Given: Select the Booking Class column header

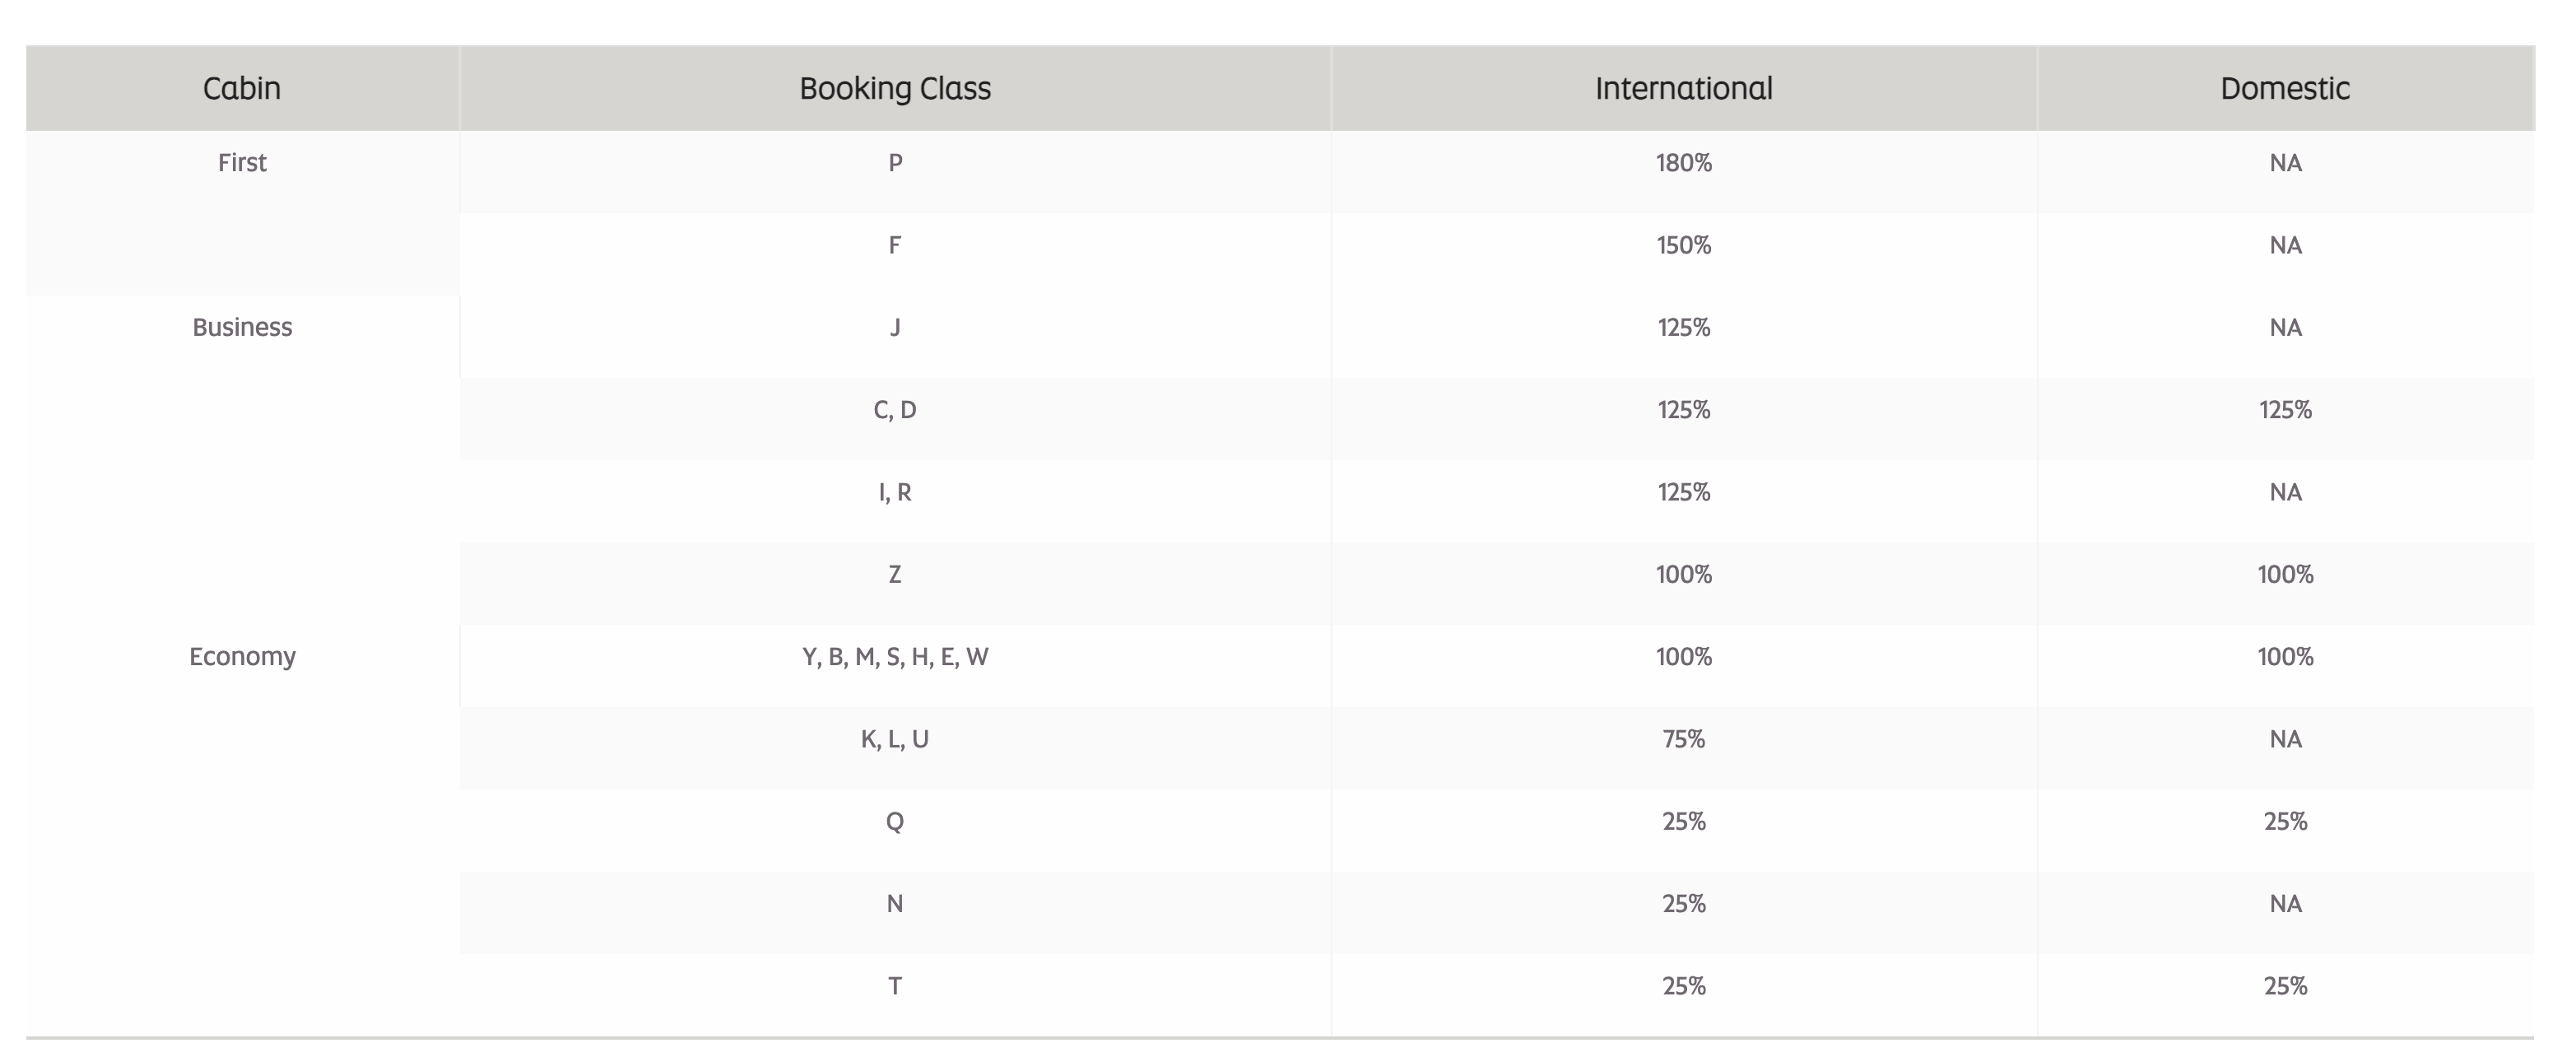Looking at the screenshot, I should [895, 89].
